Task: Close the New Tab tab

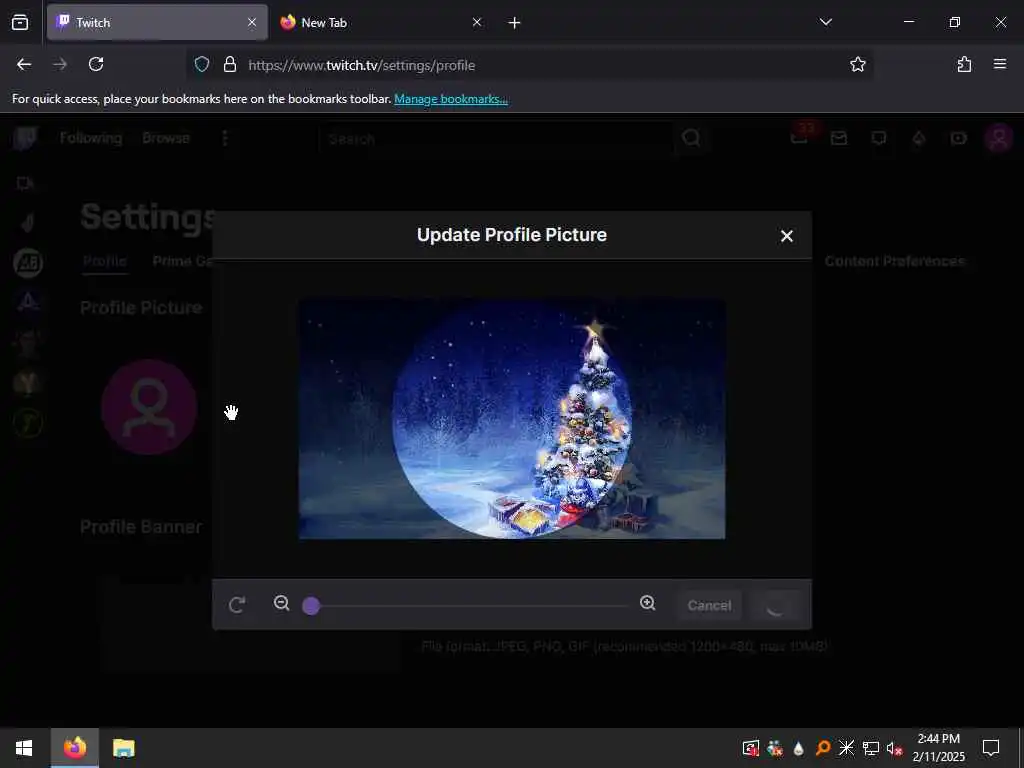Action: pos(477,22)
